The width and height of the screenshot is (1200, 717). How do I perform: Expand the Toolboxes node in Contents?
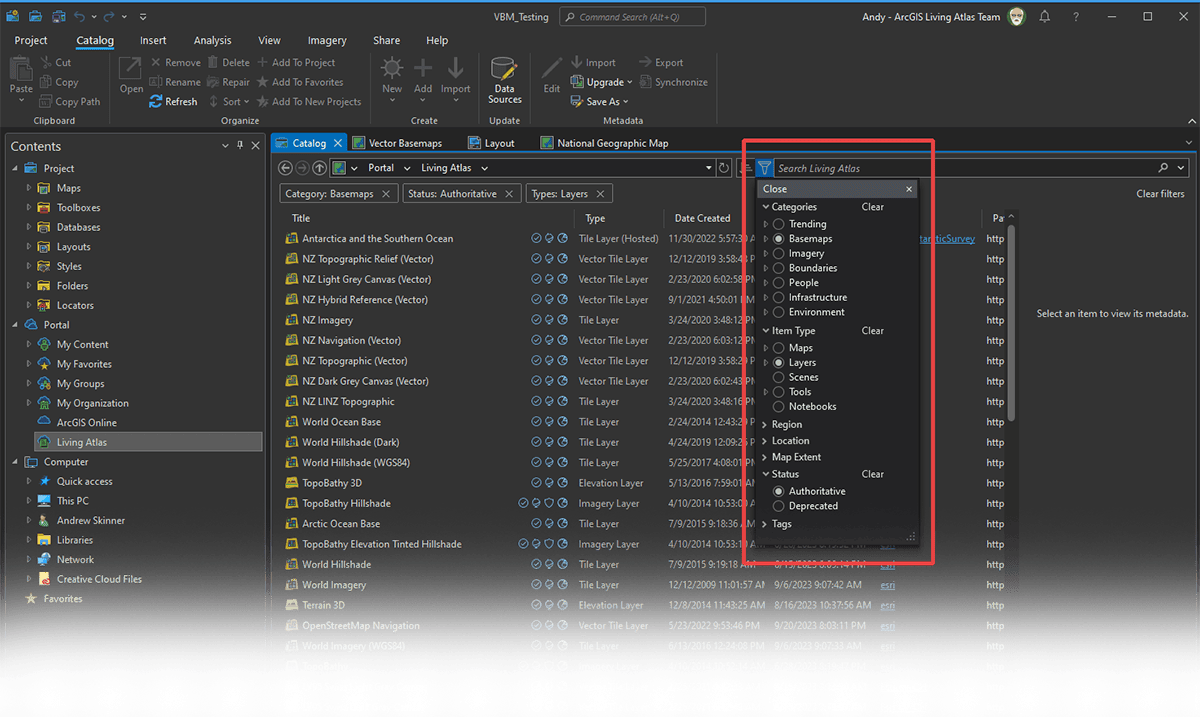coord(29,208)
